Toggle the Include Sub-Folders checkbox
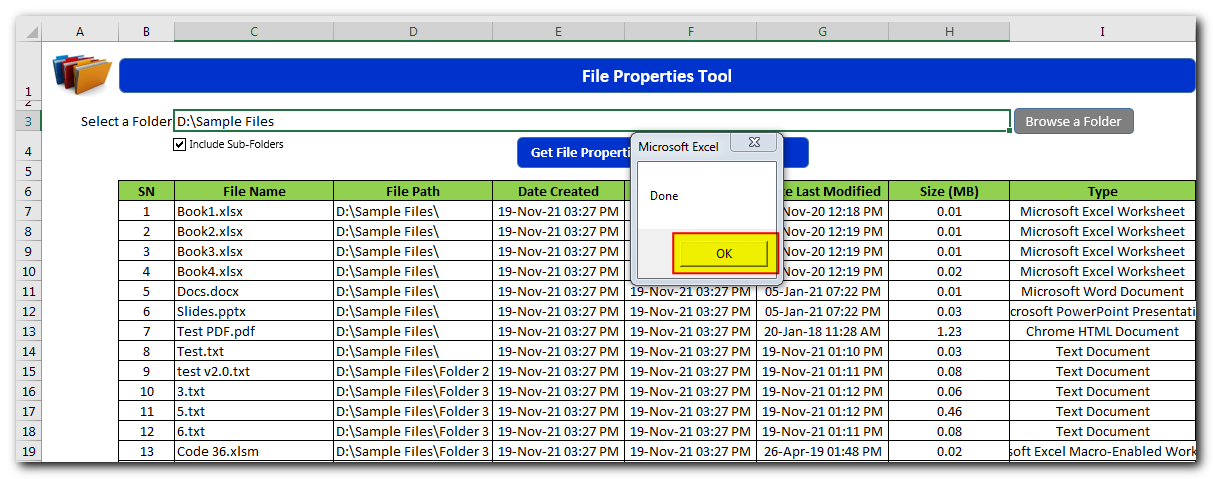 coord(180,144)
